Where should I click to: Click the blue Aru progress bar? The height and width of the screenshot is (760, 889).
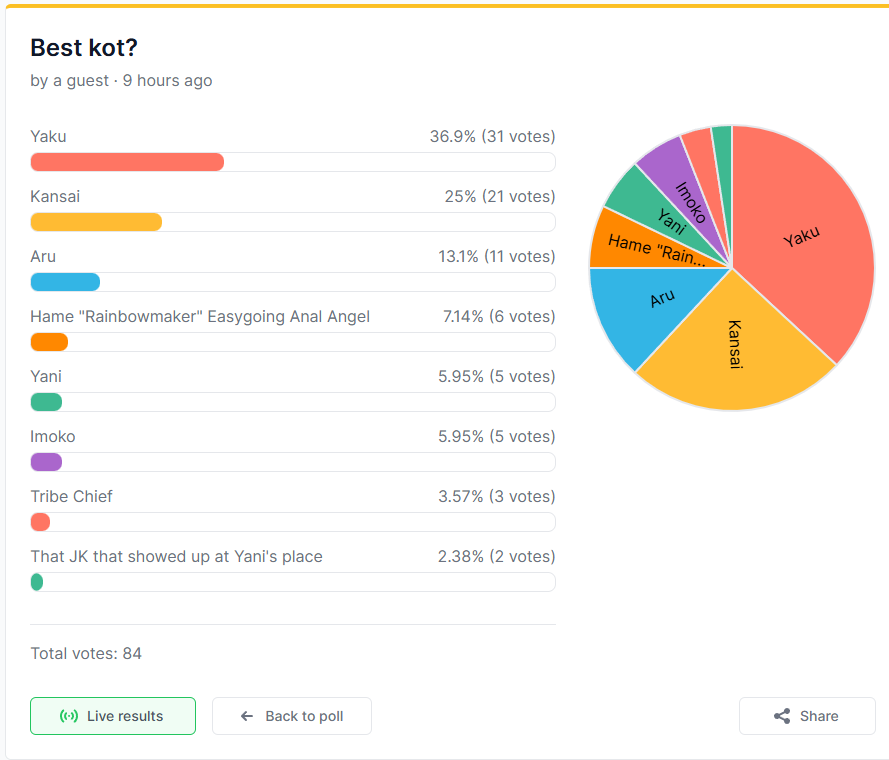pyautogui.click(x=65, y=282)
